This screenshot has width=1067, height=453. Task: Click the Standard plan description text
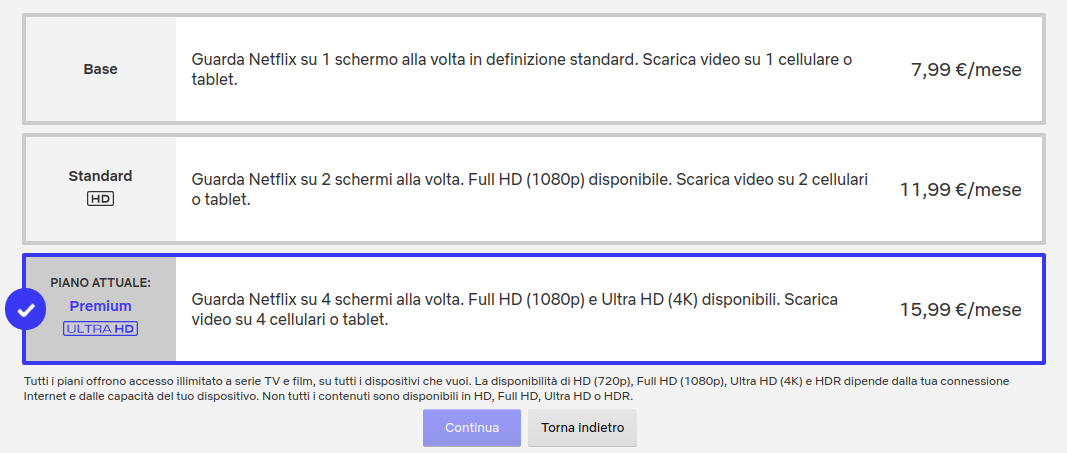pos(530,190)
